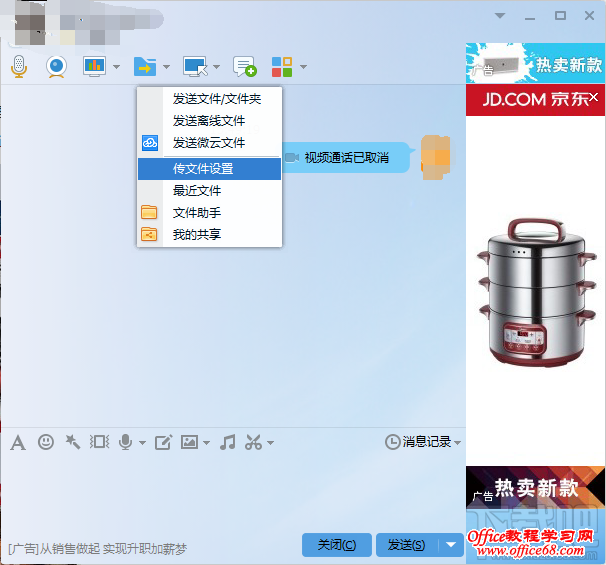
Task: Expand the remote desktop dropdown arrow
Action: 216,67
